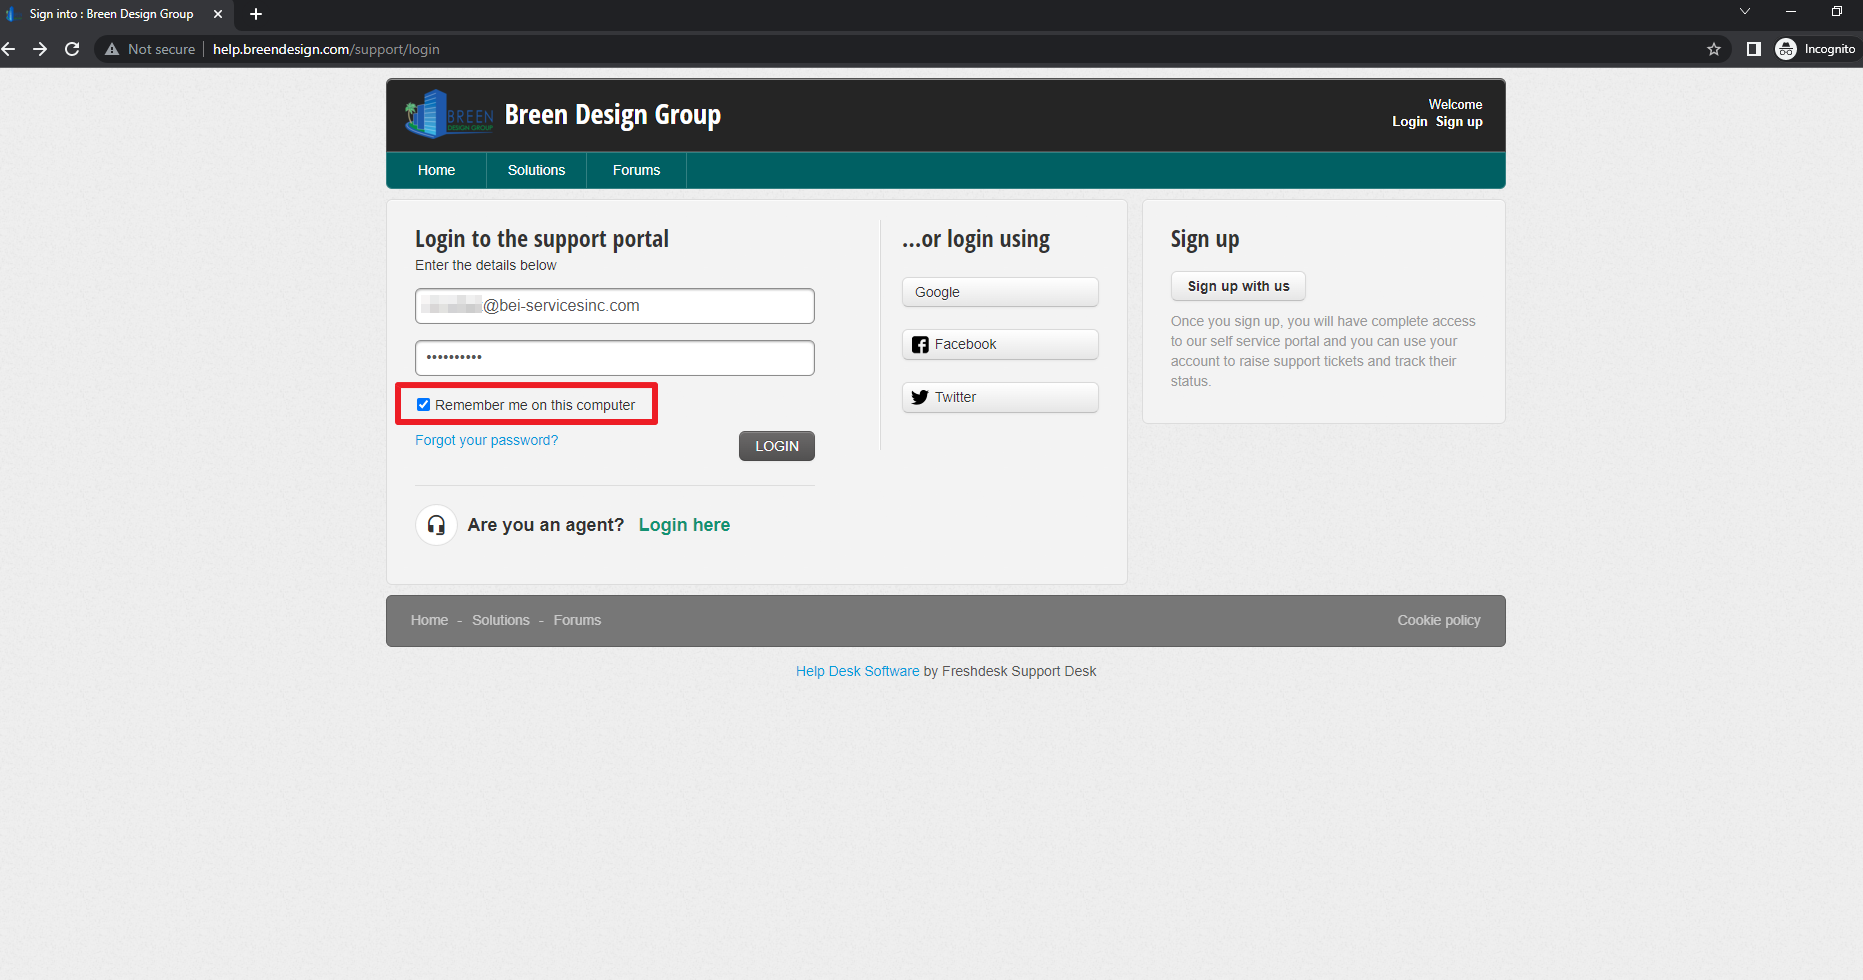
Task: Click the Incognito profile icon
Action: click(x=1786, y=49)
